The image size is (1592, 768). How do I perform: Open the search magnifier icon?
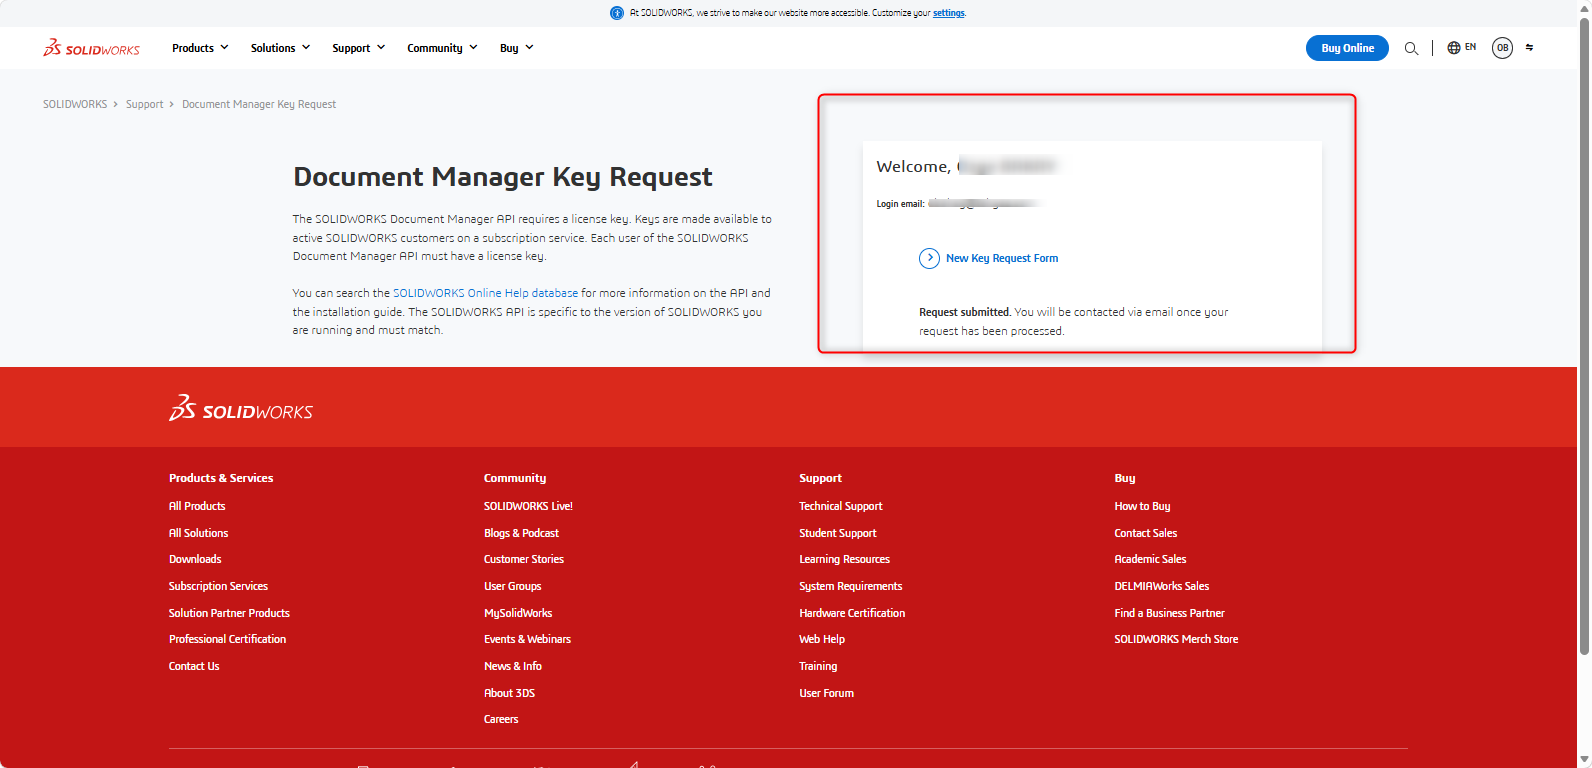coord(1411,48)
